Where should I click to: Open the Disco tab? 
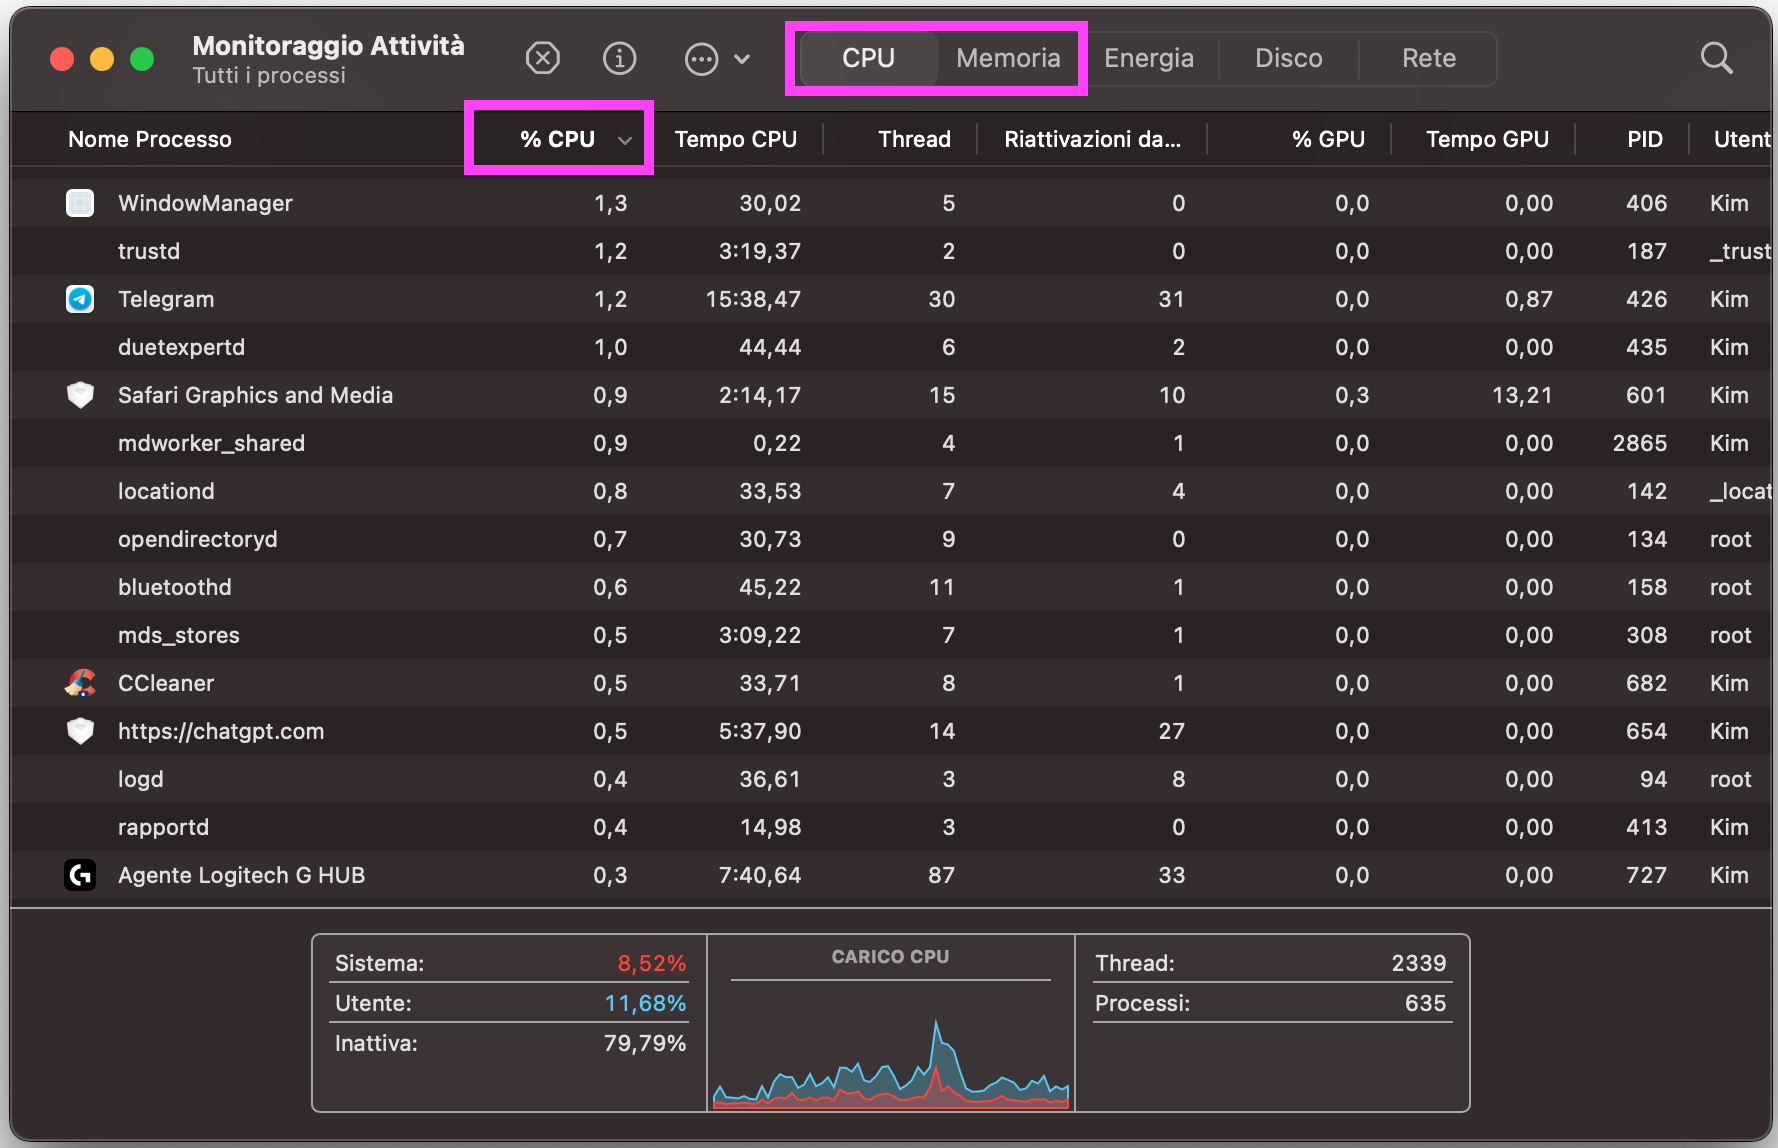pyautogui.click(x=1288, y=58)
